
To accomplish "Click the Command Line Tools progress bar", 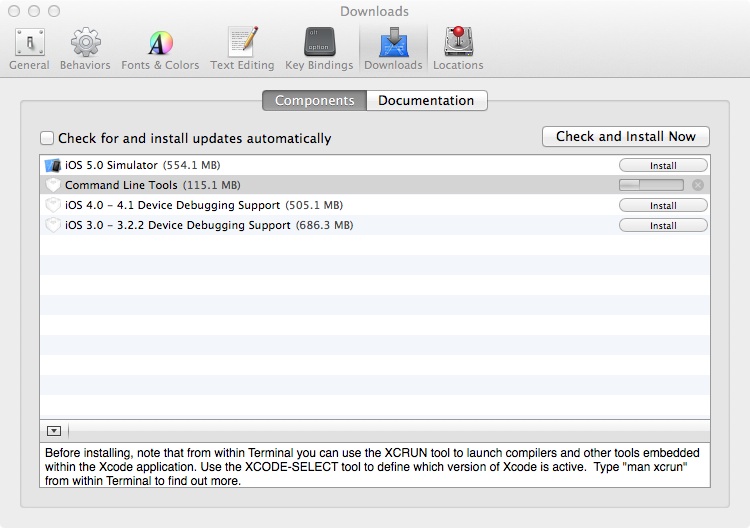I will pyautogui.click(x=651, y=185).
